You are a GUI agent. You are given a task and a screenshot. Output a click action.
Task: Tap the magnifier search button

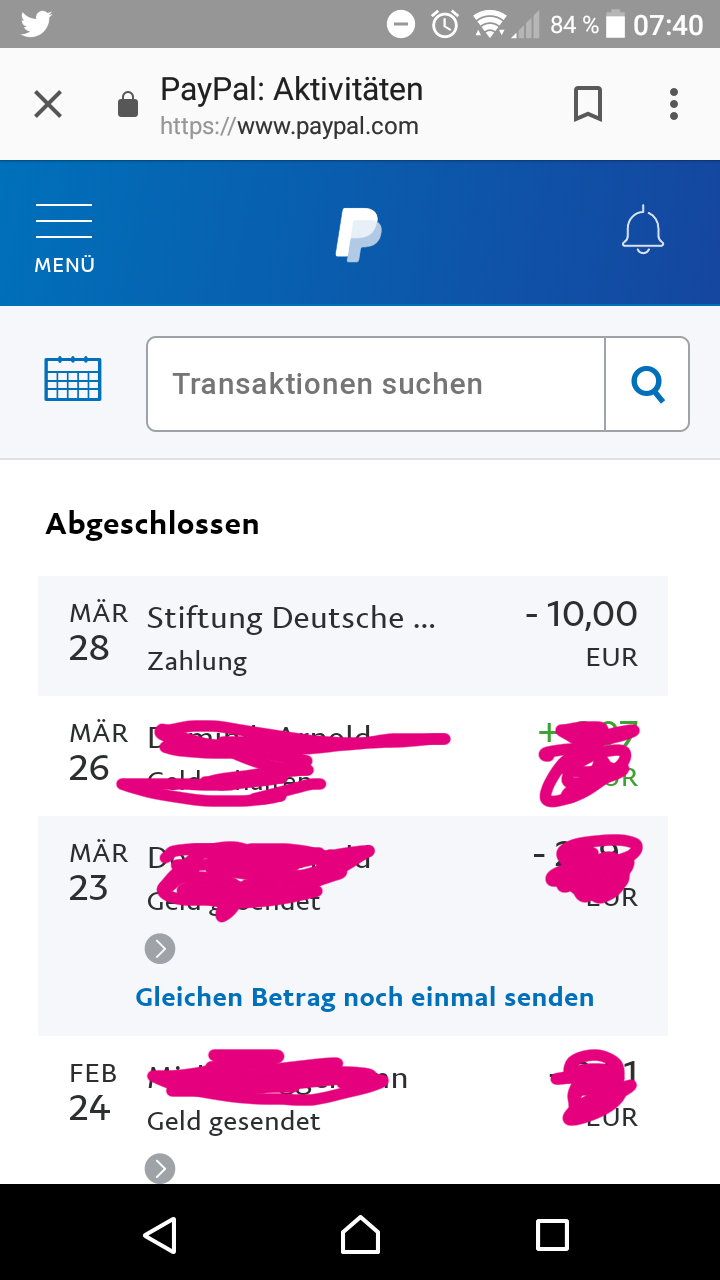click(647, 384)
